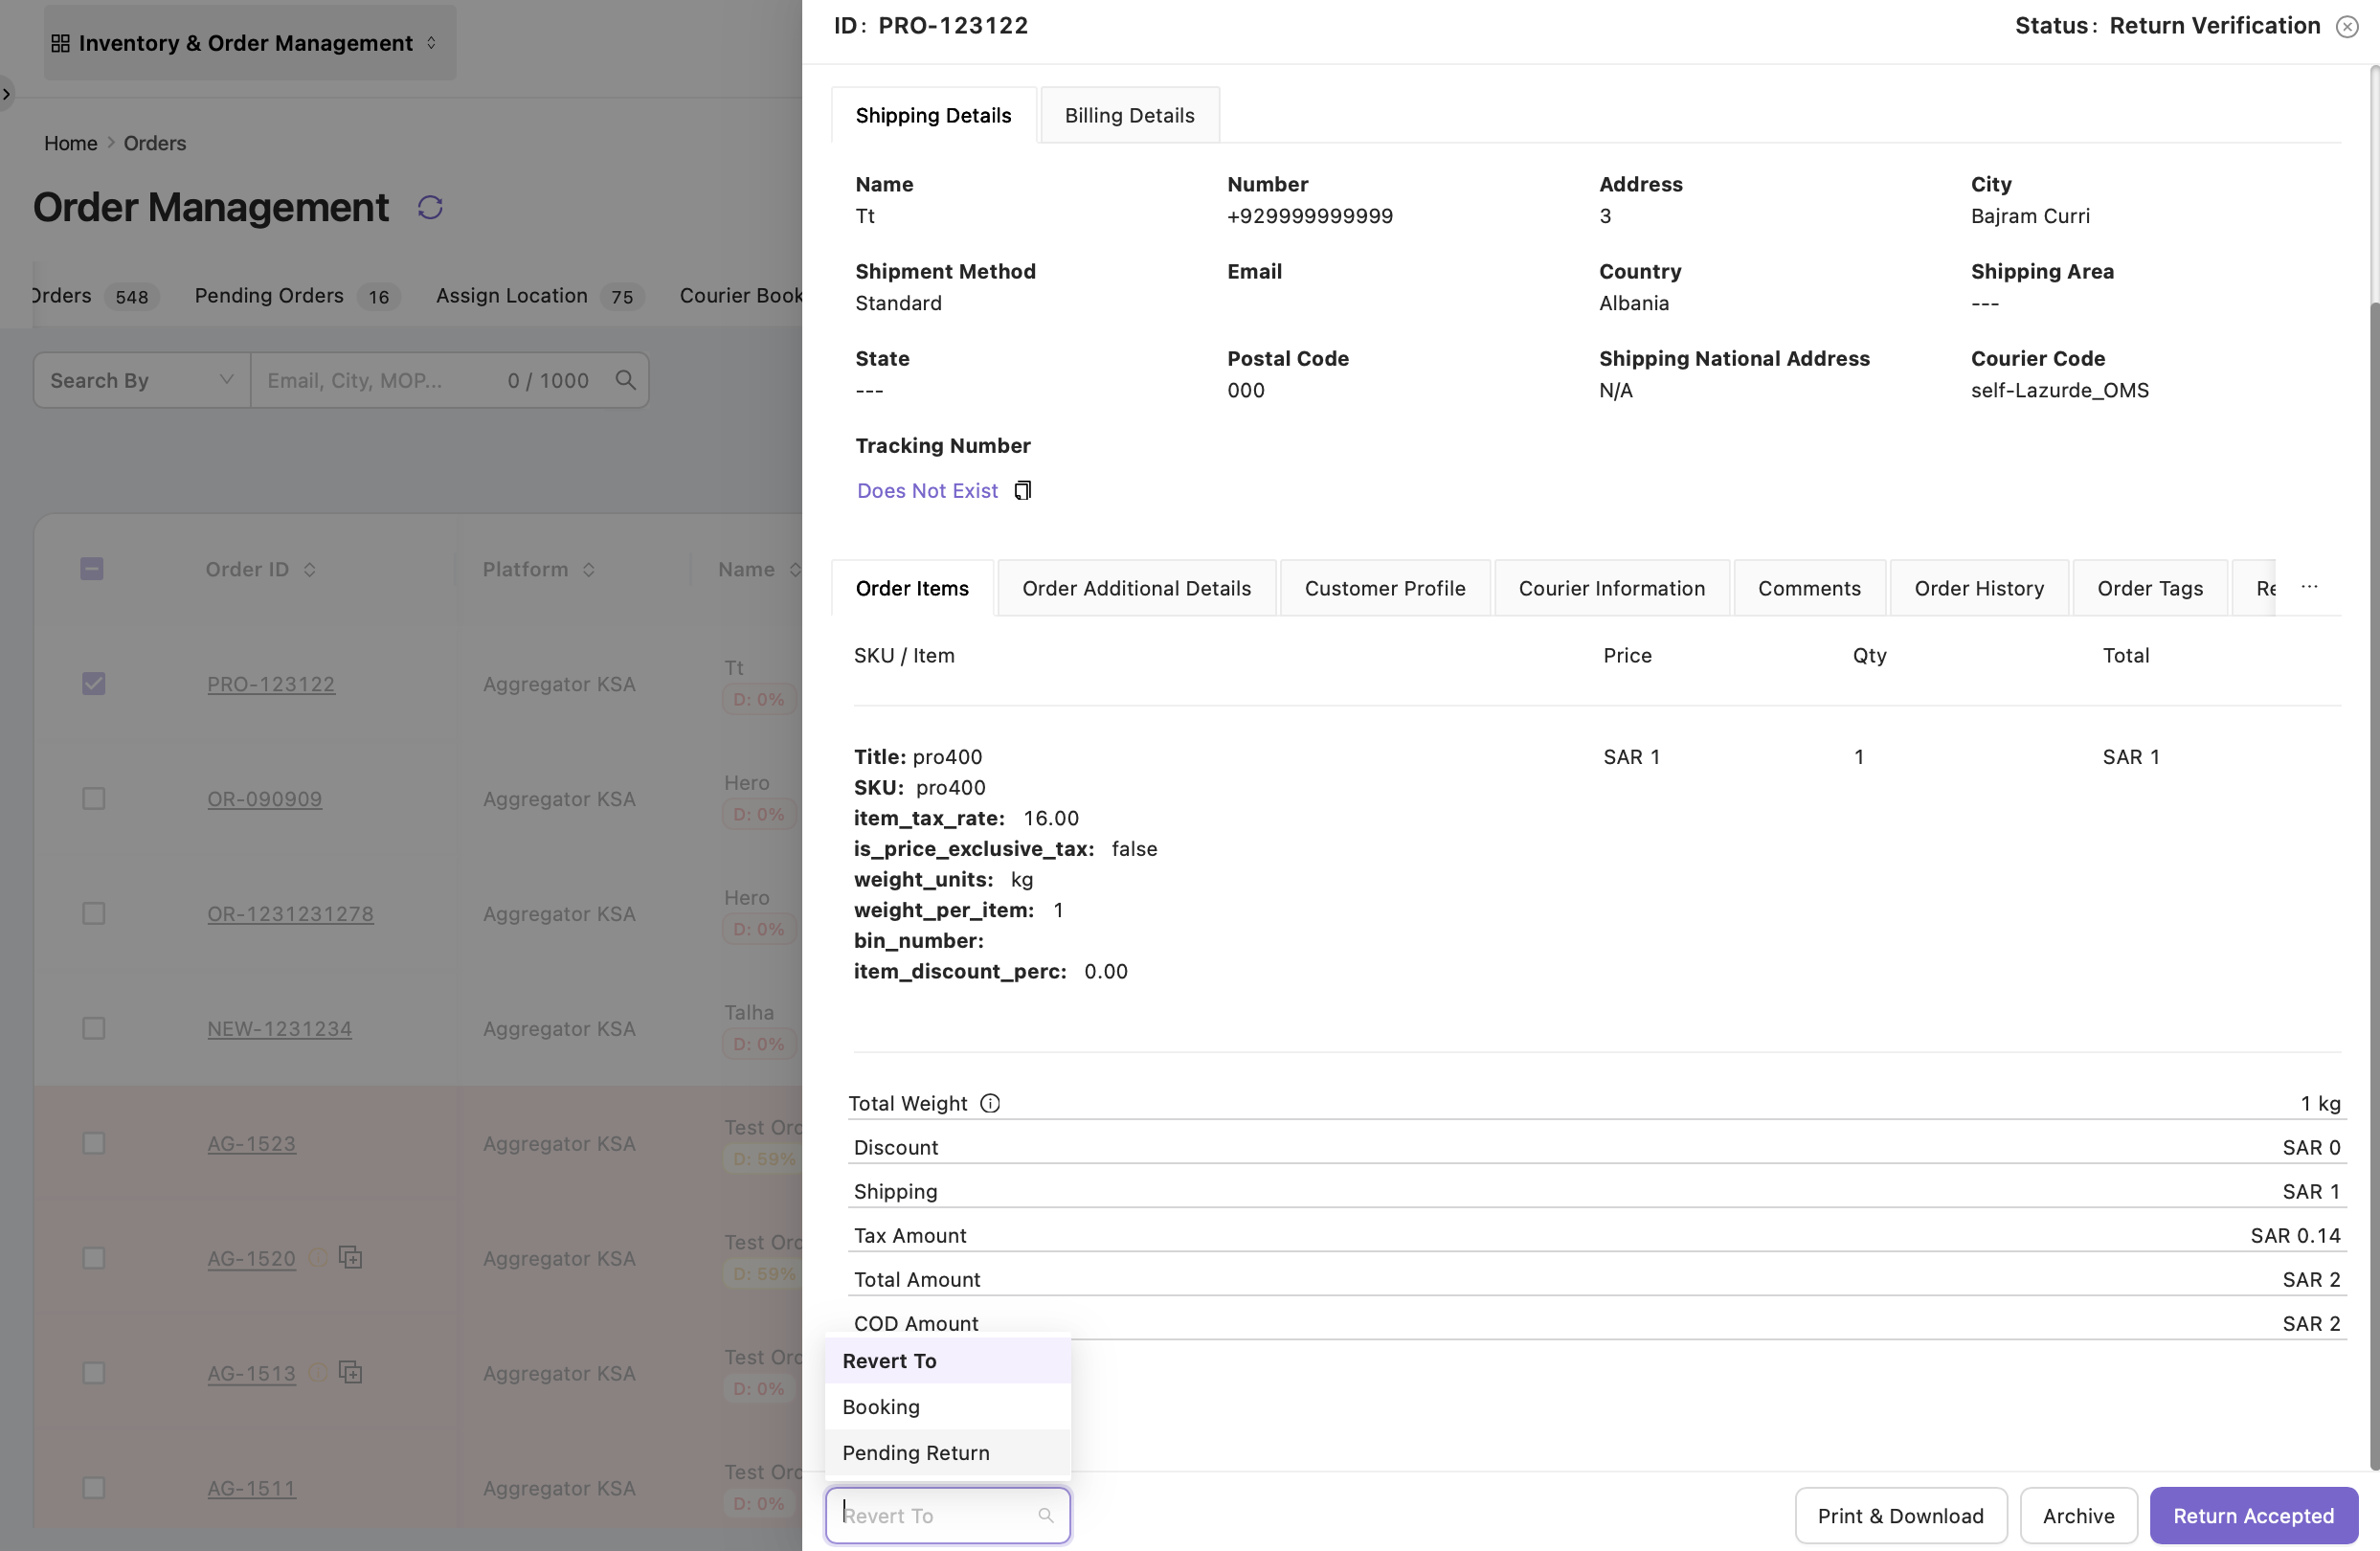Check the AG-1511 row checkbox

point(93,1488)
